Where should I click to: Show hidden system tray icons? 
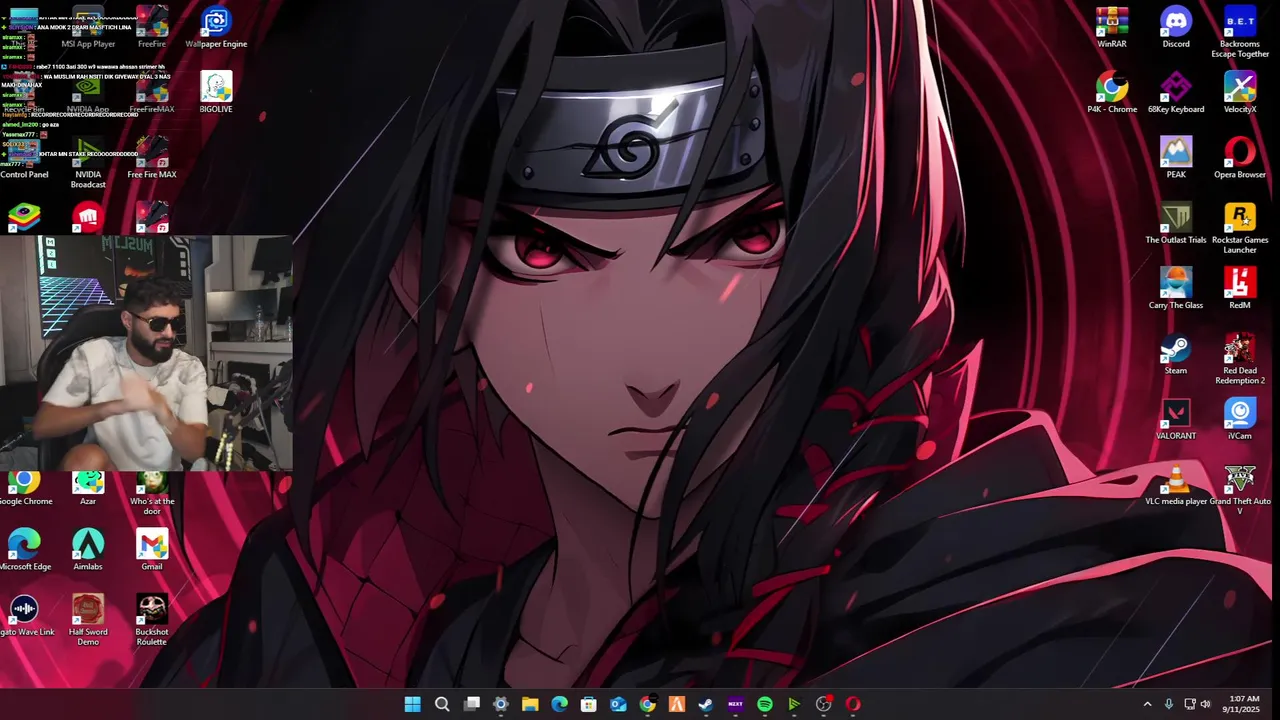click(1147, 704)
